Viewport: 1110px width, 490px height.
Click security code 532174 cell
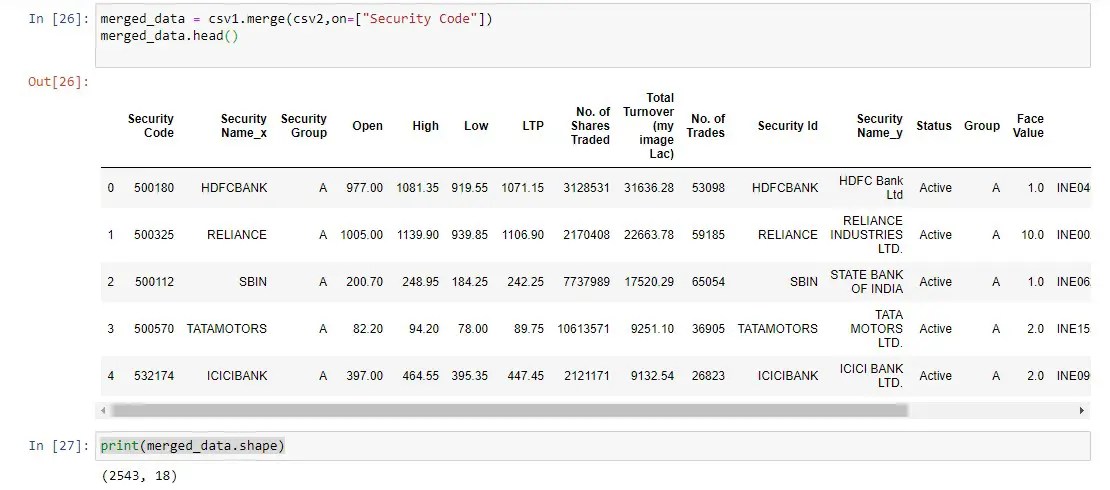coord(154,375)
